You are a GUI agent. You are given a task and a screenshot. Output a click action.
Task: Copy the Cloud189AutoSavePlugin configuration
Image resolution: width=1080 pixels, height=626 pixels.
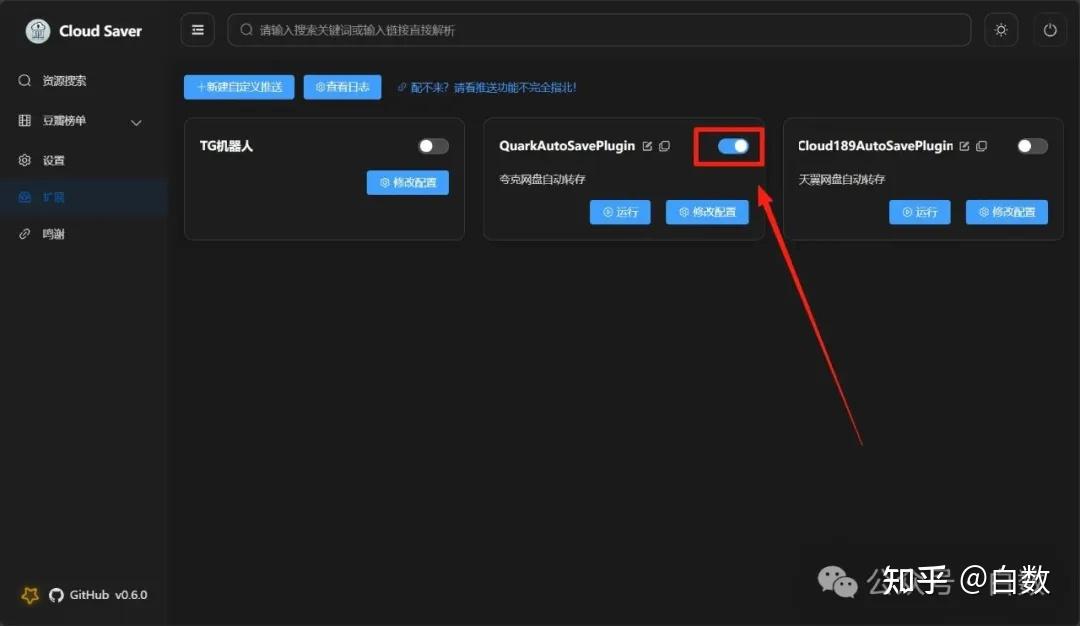[x=981, y=145]
